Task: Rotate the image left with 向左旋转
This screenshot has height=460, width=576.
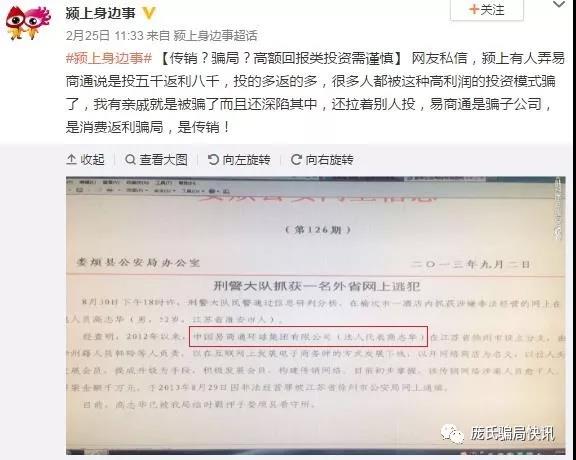Action: (x=239, y=160)
